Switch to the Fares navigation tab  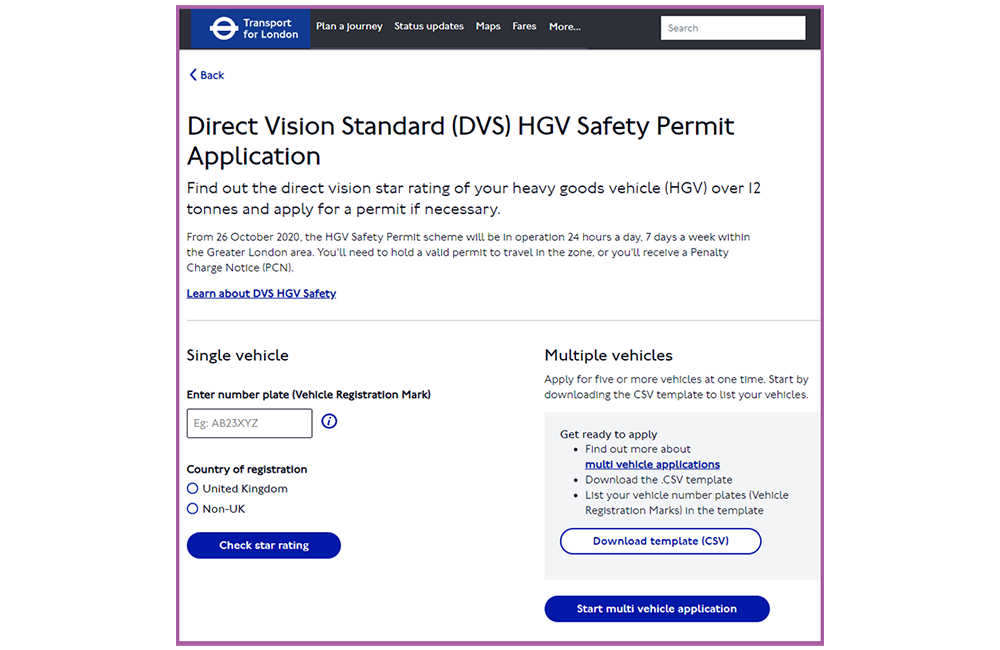coord(524,27)
